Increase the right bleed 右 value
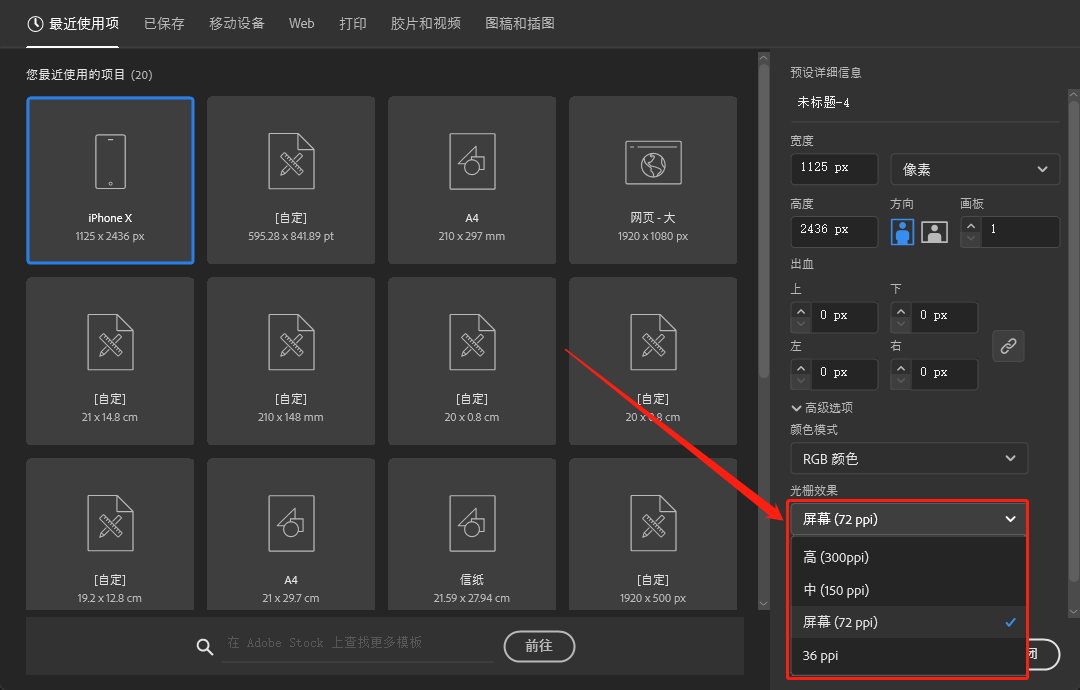 coord(901,368)
